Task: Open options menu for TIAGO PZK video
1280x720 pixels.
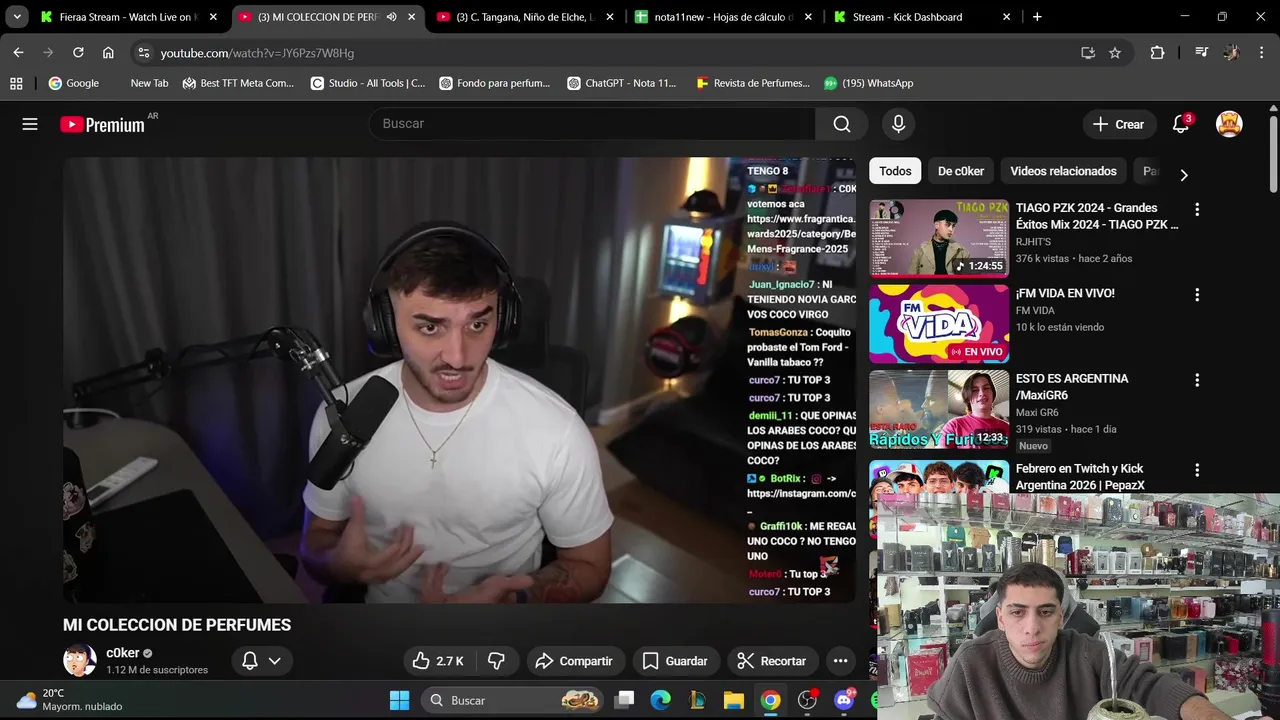Action: (1197, 210)
